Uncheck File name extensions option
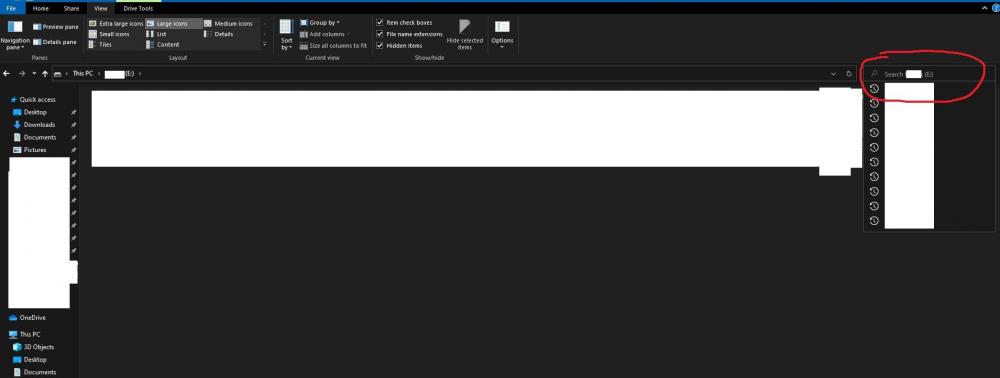 pos(409,34)
